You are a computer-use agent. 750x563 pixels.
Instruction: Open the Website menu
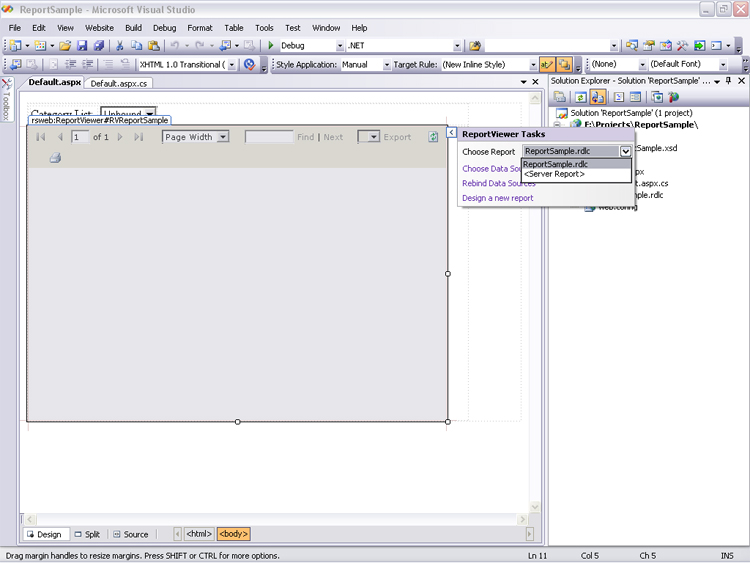99,28
